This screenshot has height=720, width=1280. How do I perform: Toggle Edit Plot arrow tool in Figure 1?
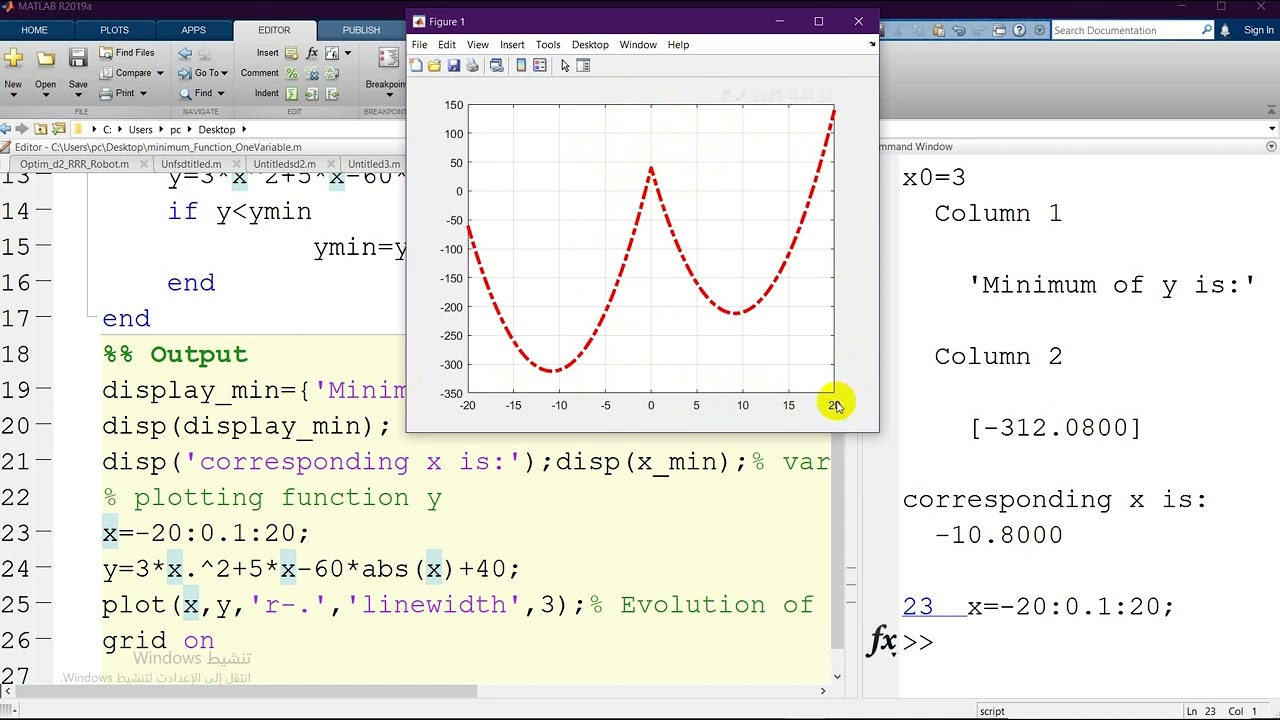click(x=565, y=65)
